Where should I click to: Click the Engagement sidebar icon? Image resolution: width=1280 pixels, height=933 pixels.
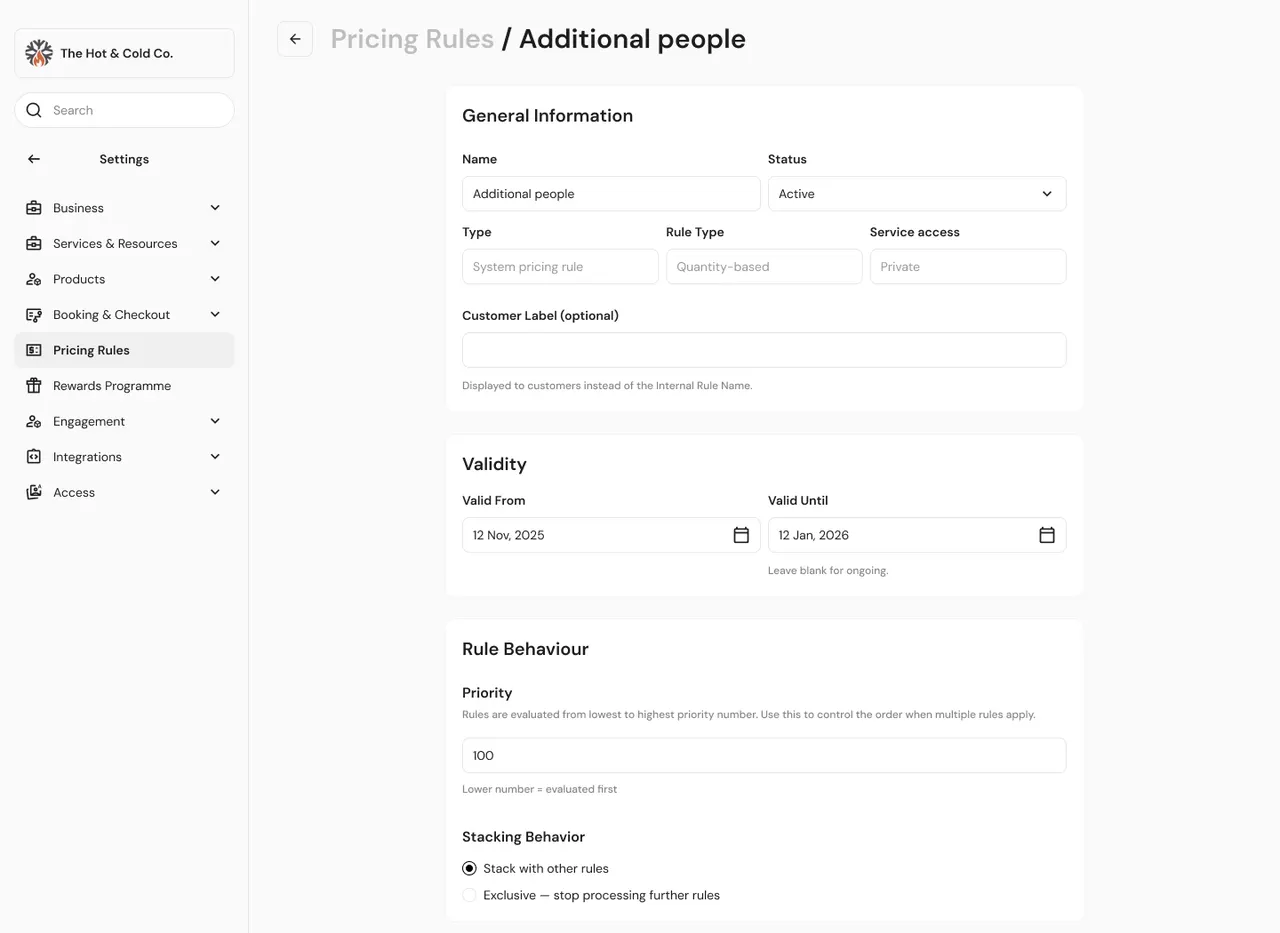(34, 421)
